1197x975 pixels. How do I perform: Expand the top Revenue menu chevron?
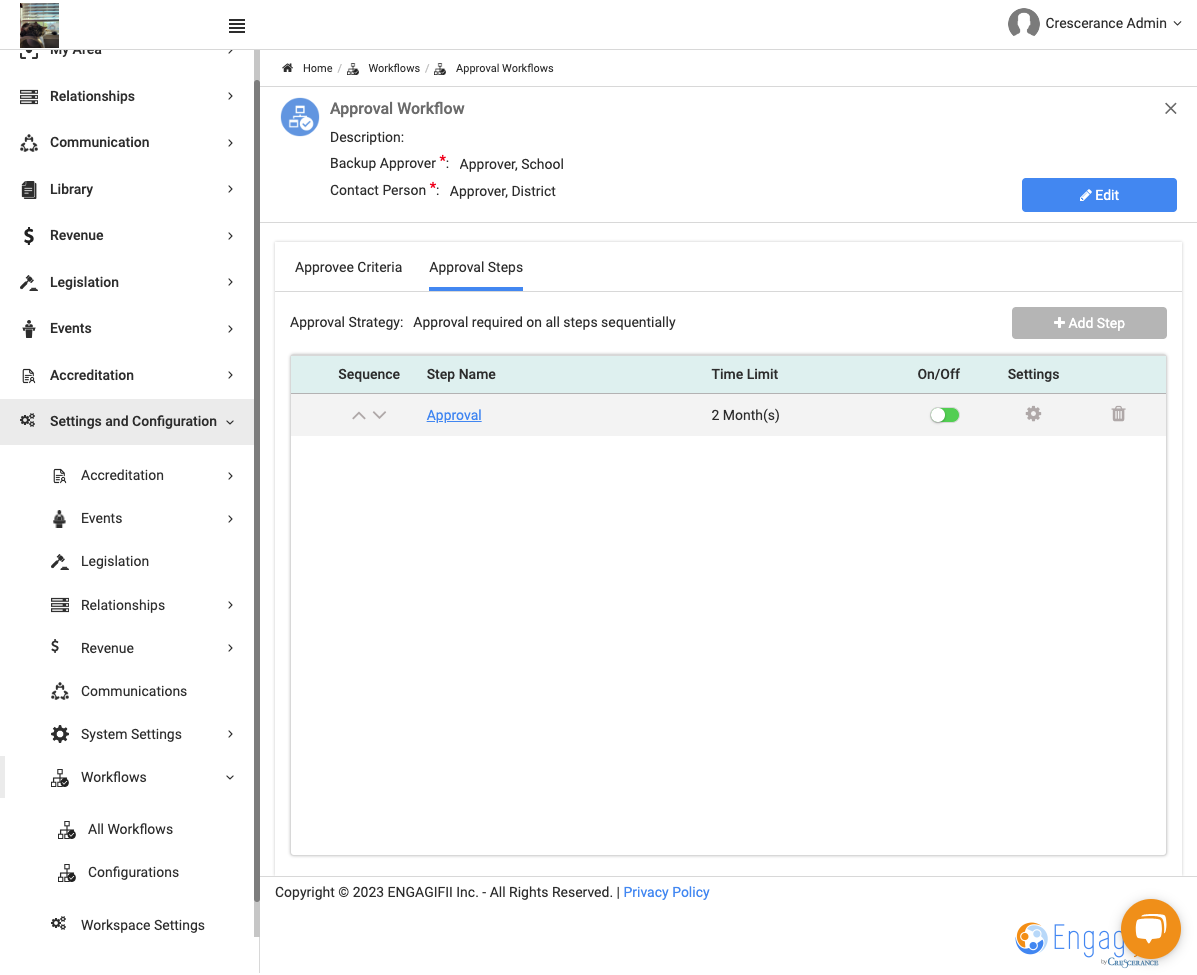[230, 236]
